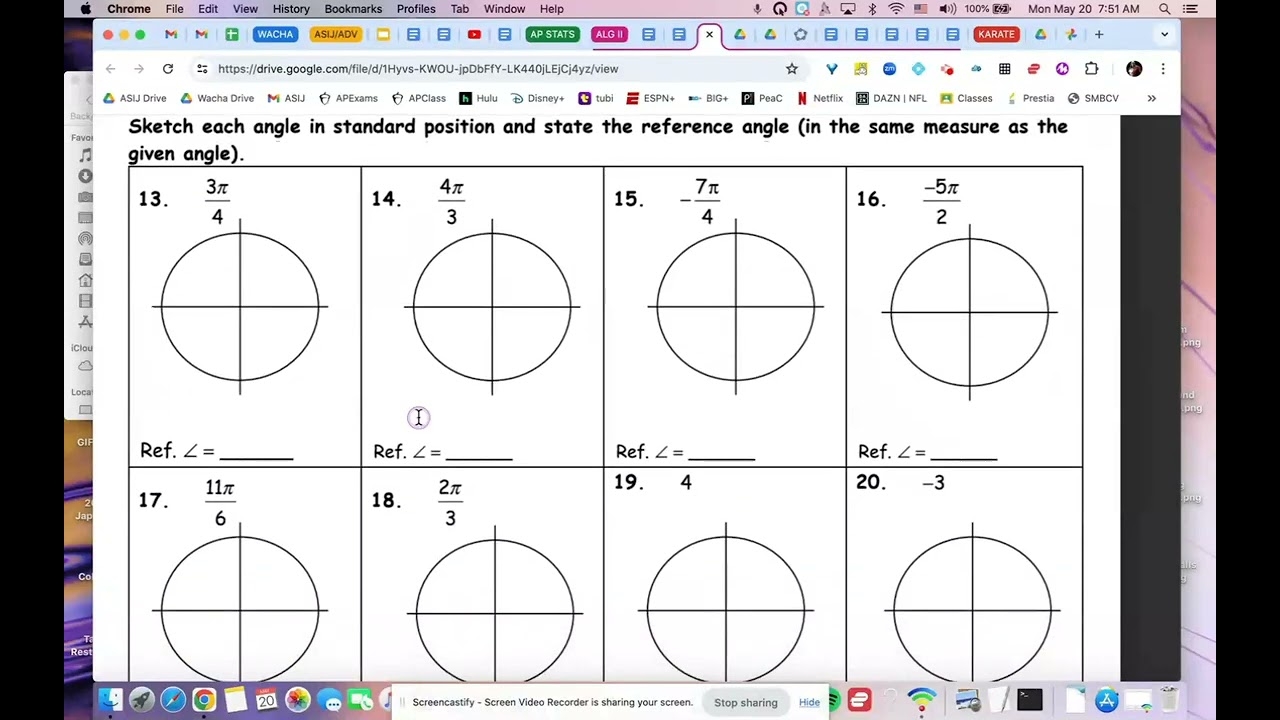1280x720 pixels.
Task: Bookmark this page using the star icon
Action: tap(792, 68)
